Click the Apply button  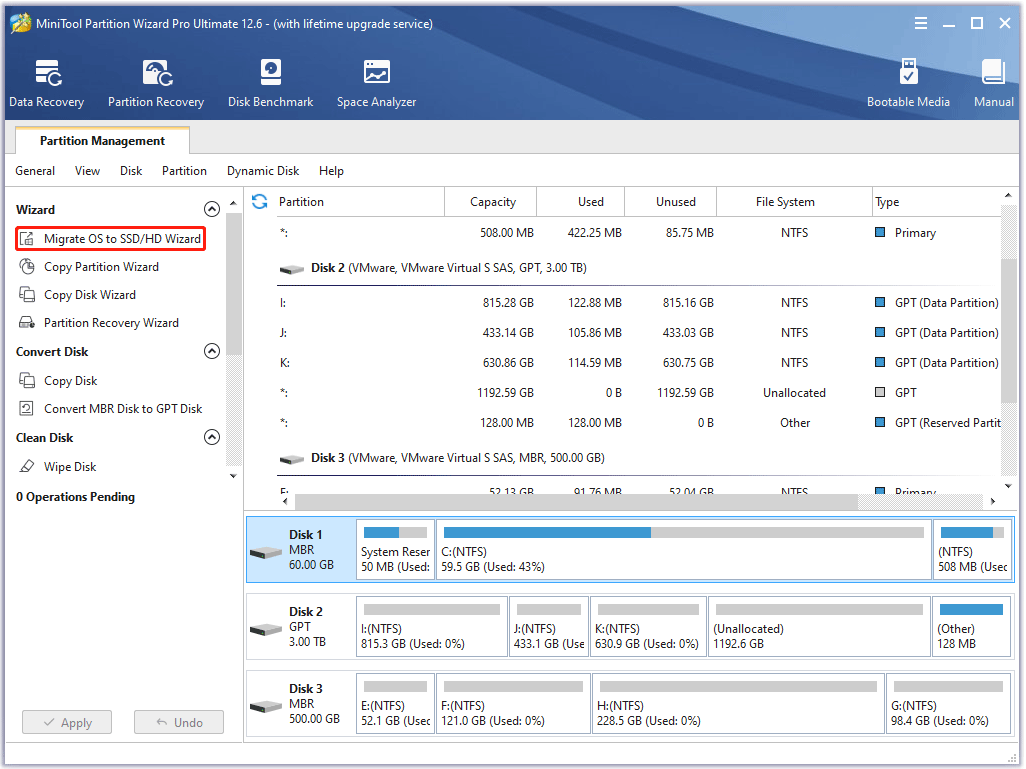(x=67, y=723)
